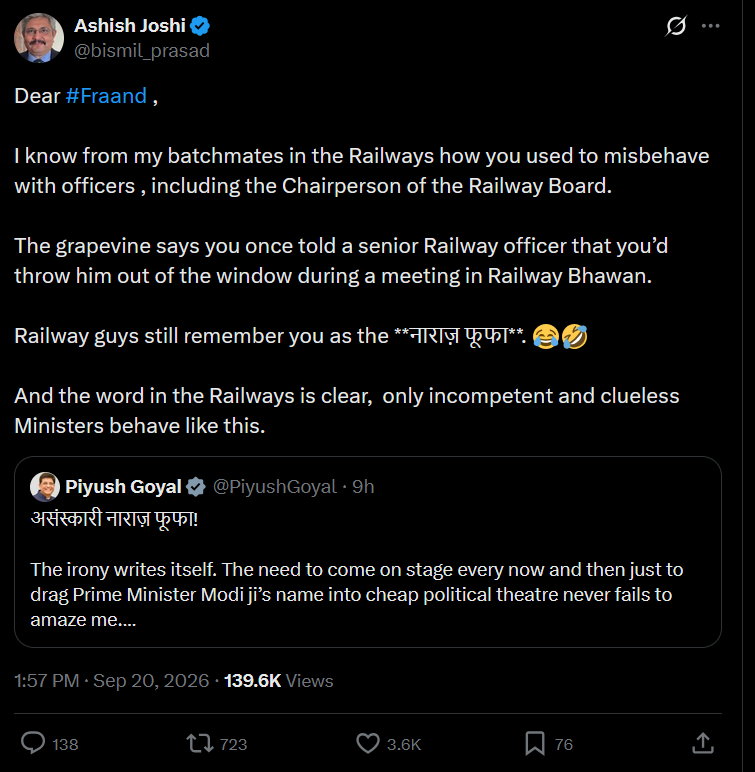
Task: Open the reply comment icon
Action: point(33,743)
